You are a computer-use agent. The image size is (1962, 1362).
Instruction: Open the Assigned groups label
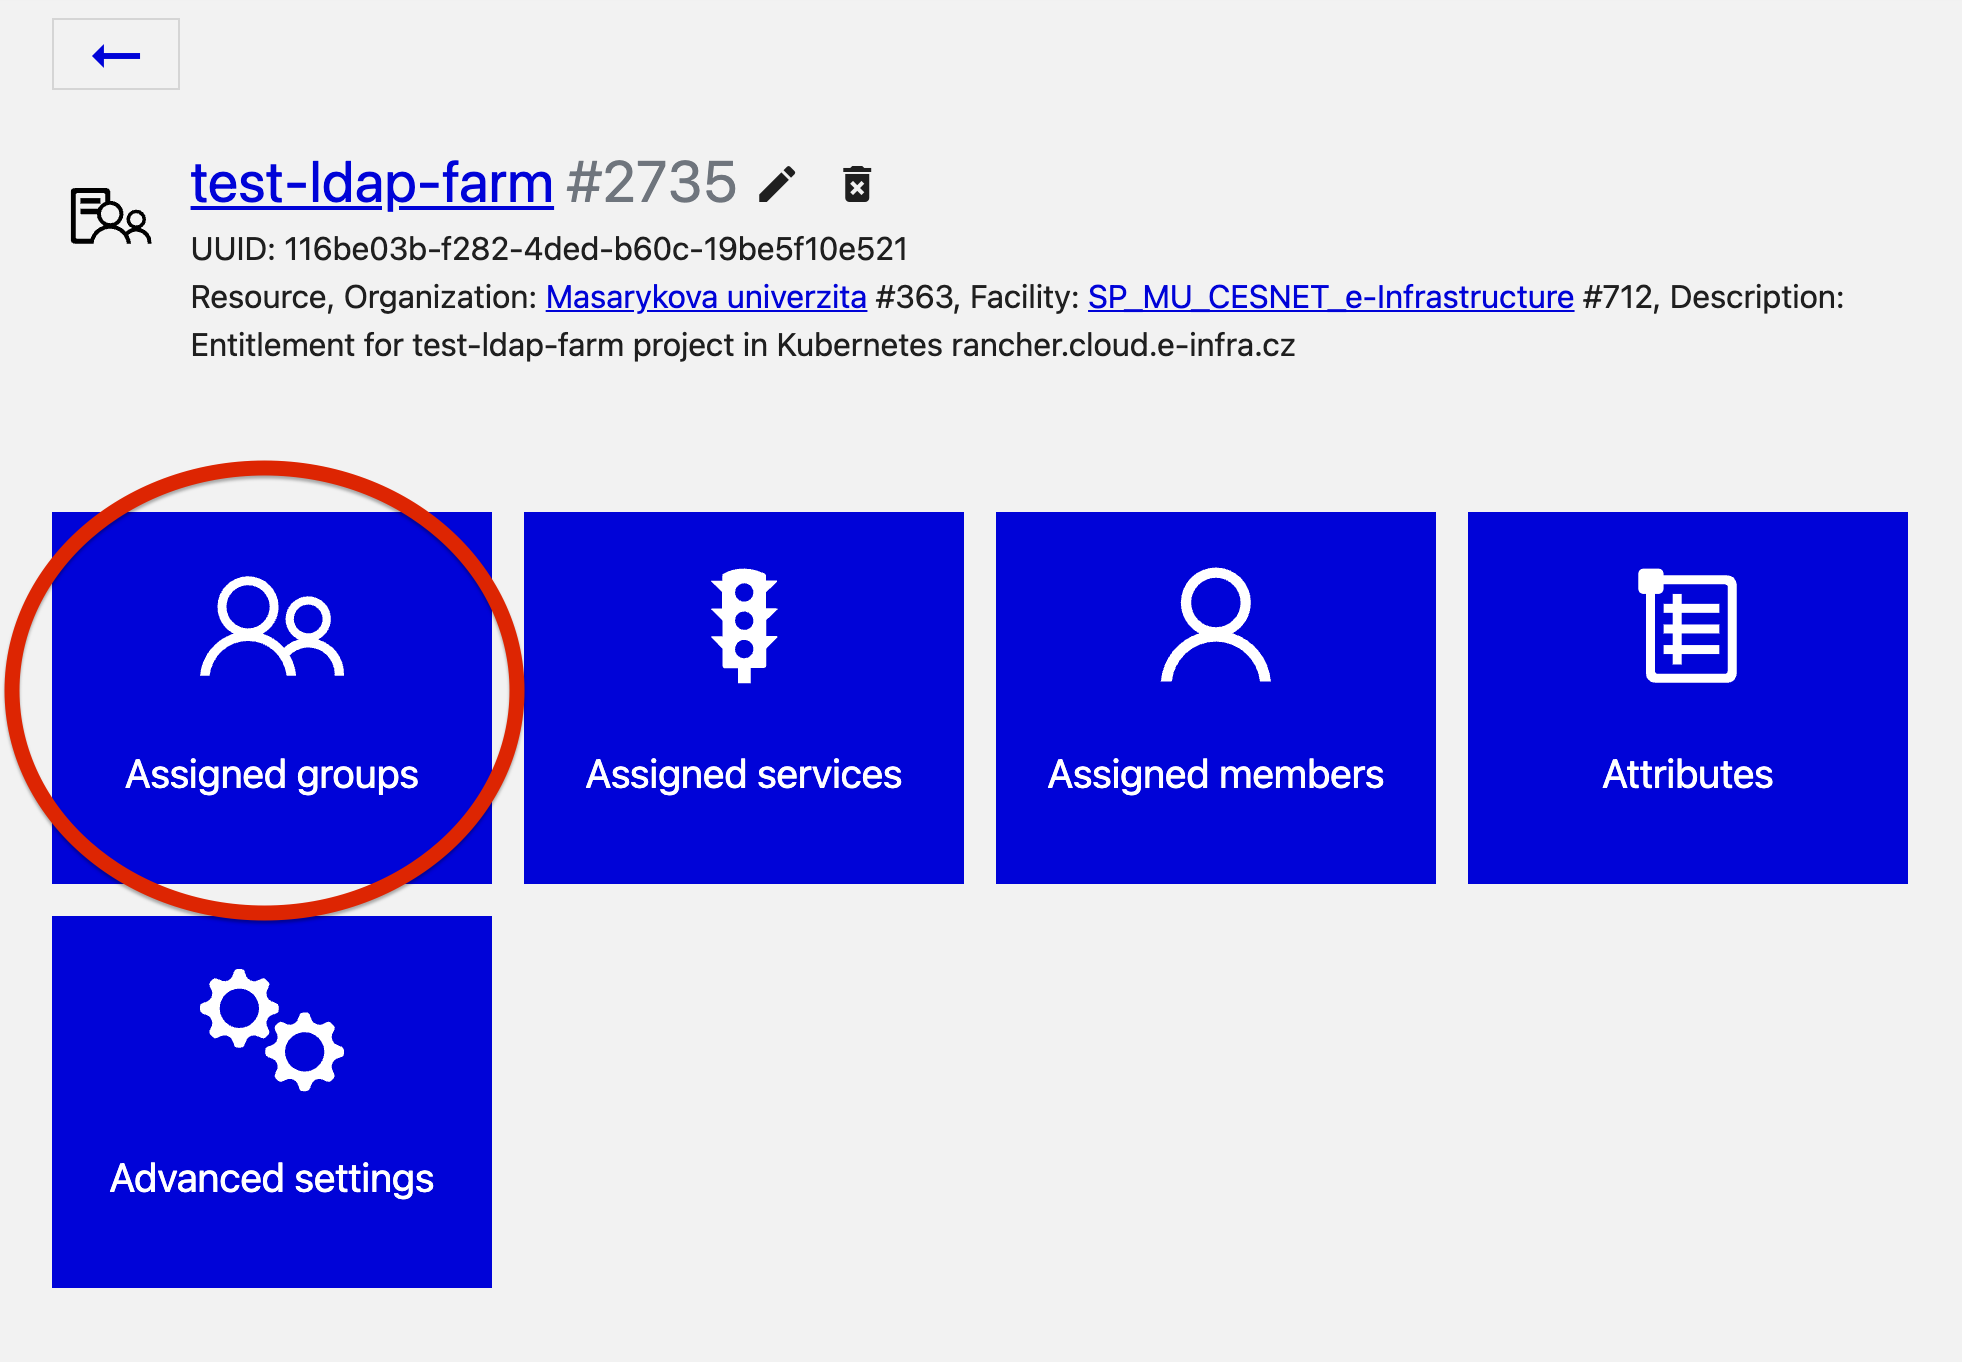coord(272,775)
